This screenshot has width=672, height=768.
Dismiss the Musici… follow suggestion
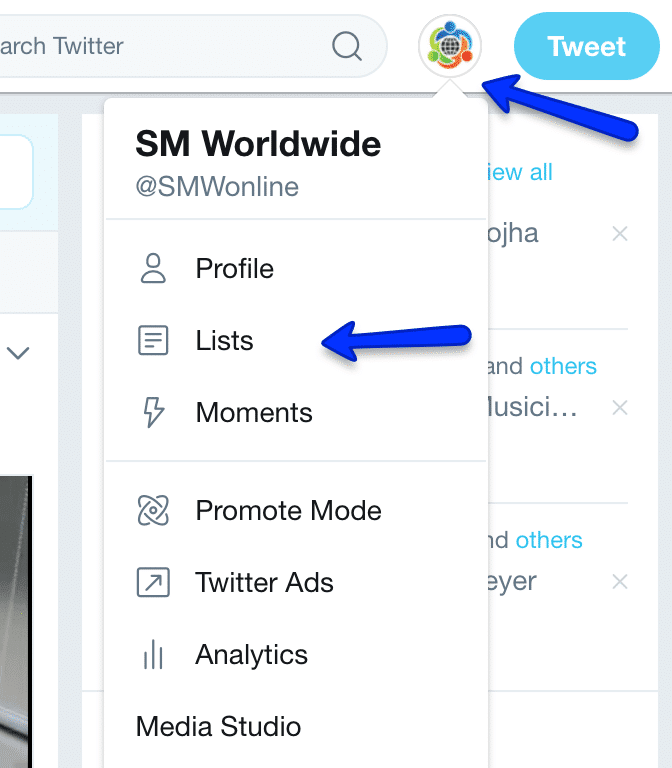620,408
